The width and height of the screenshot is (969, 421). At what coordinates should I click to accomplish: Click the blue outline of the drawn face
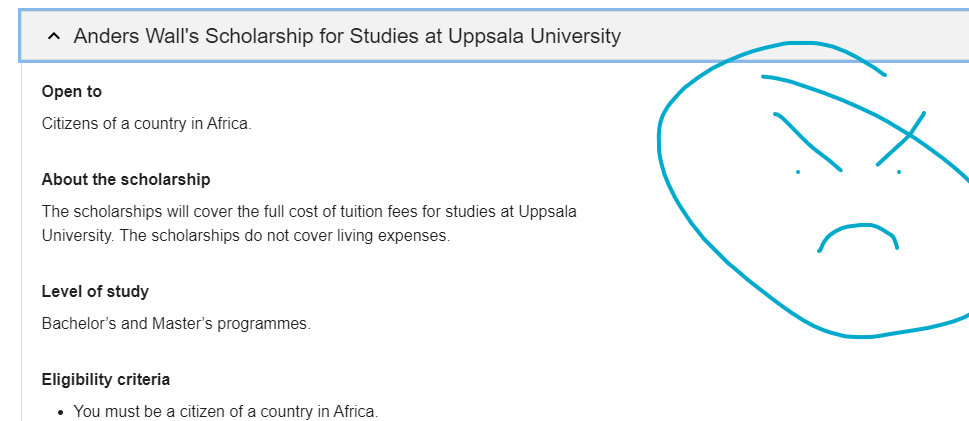[660, 142]
